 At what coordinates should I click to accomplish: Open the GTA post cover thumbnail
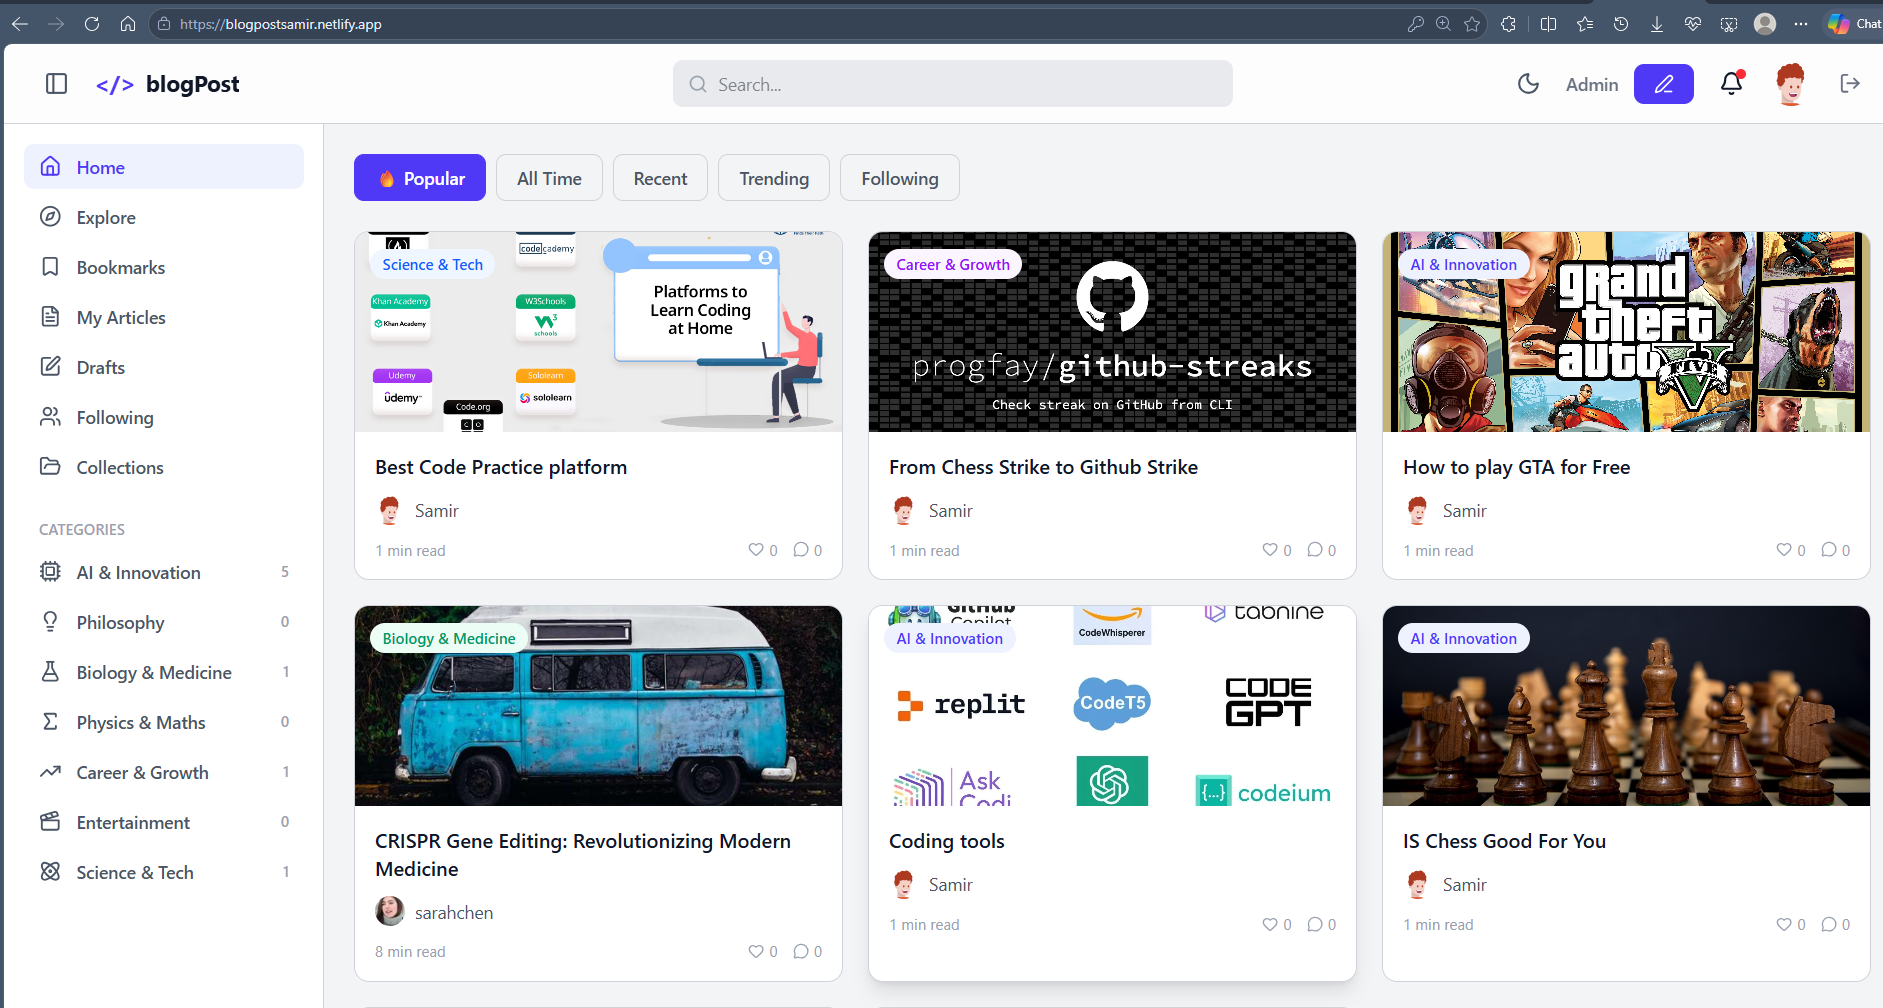tap(1626, 332)
